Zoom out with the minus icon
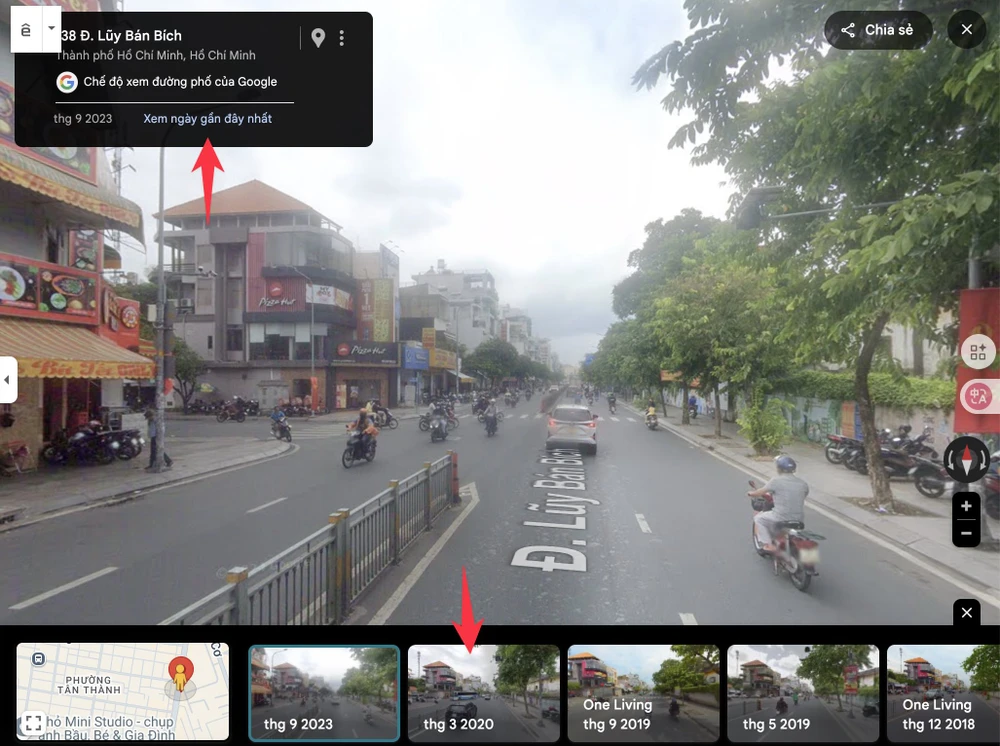This screenshot has width=1000, height=746. [965, 533]
